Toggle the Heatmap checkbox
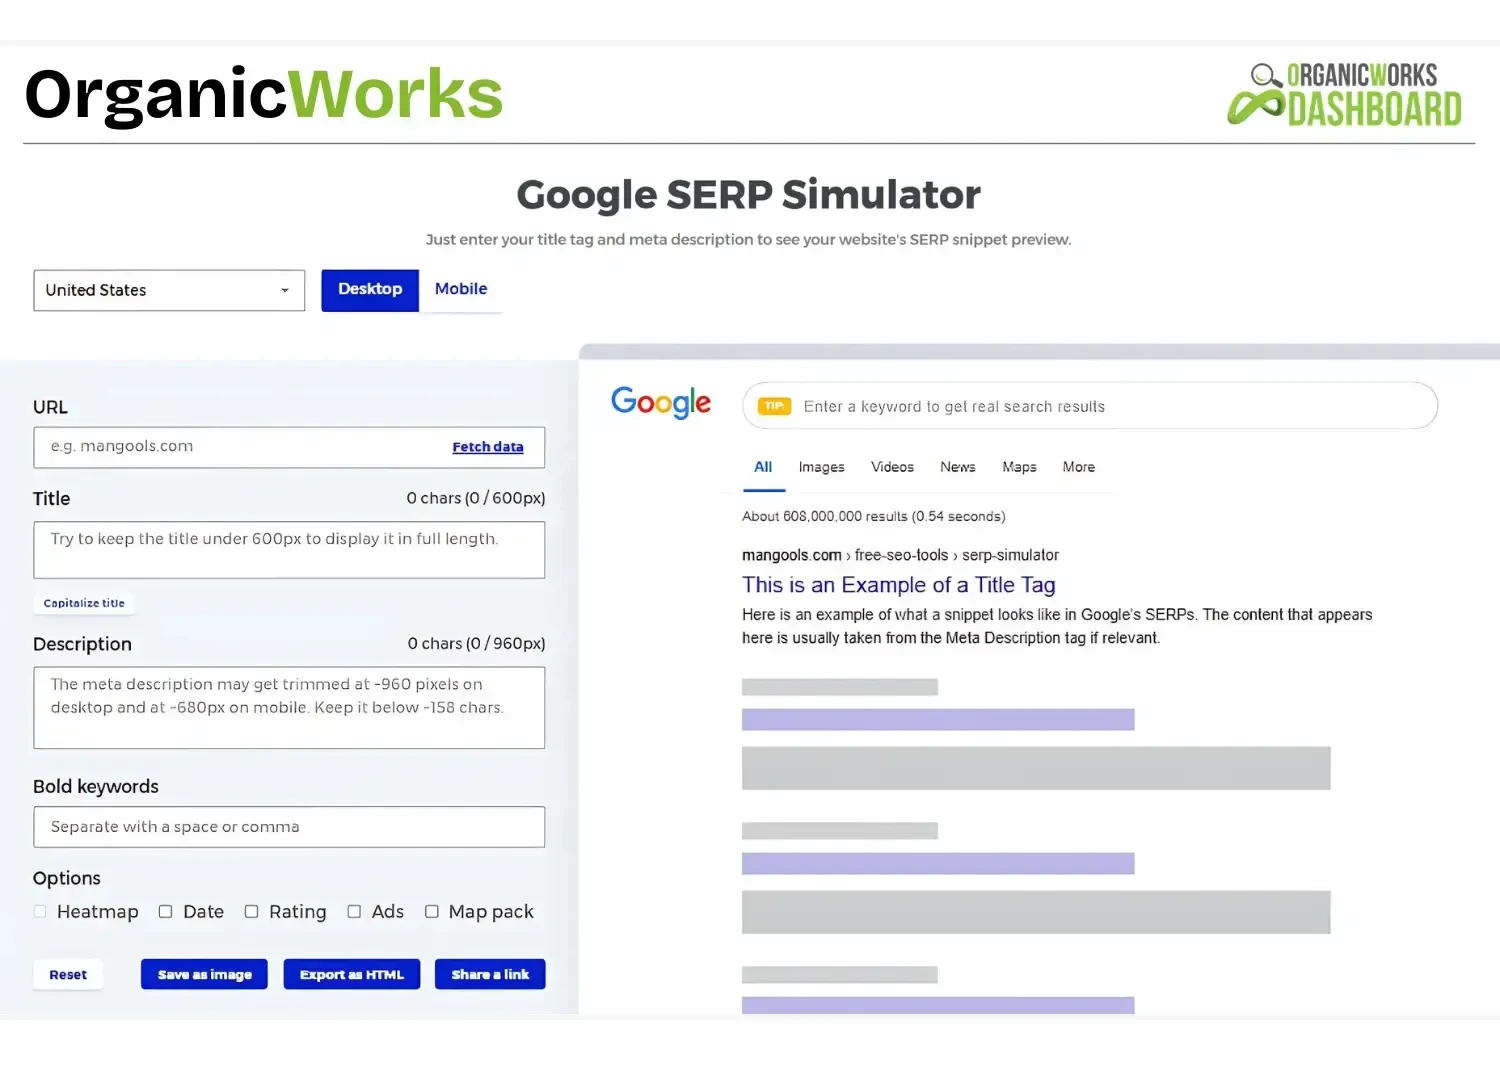 (x=40, y=912)
